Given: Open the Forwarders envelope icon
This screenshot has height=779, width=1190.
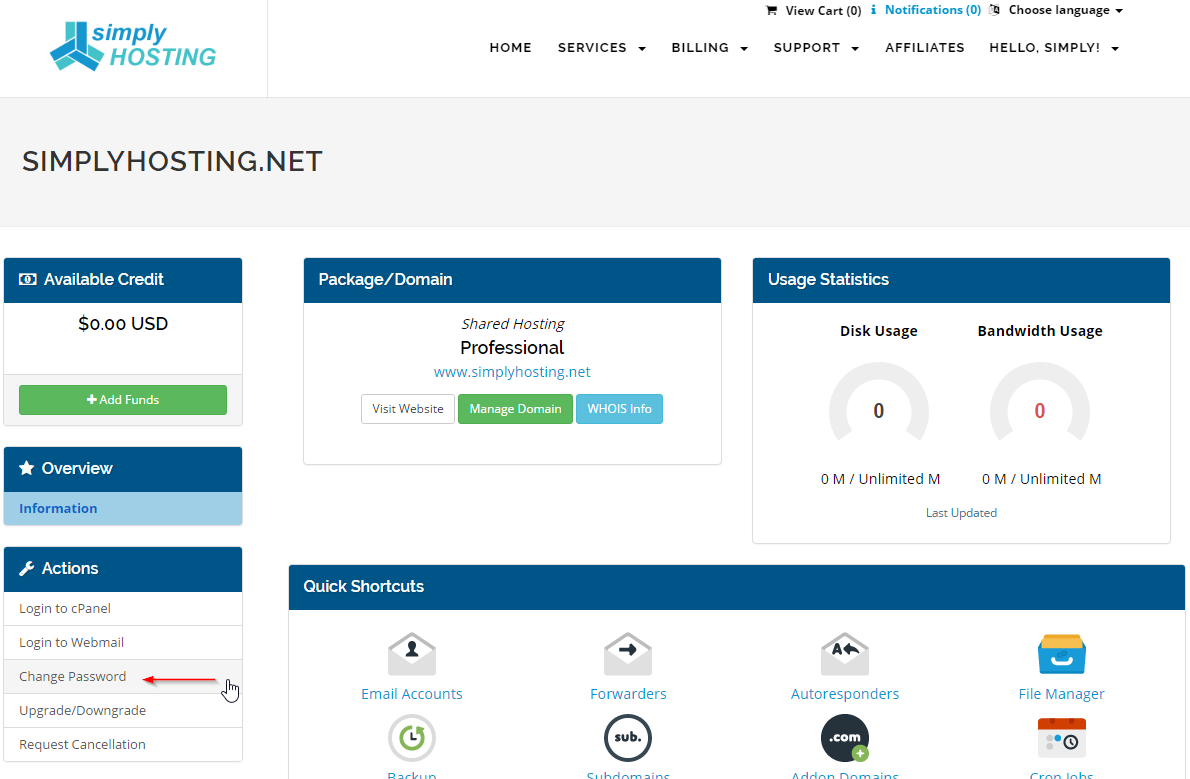Looking at the screenshot, I should tap(628, 654).
